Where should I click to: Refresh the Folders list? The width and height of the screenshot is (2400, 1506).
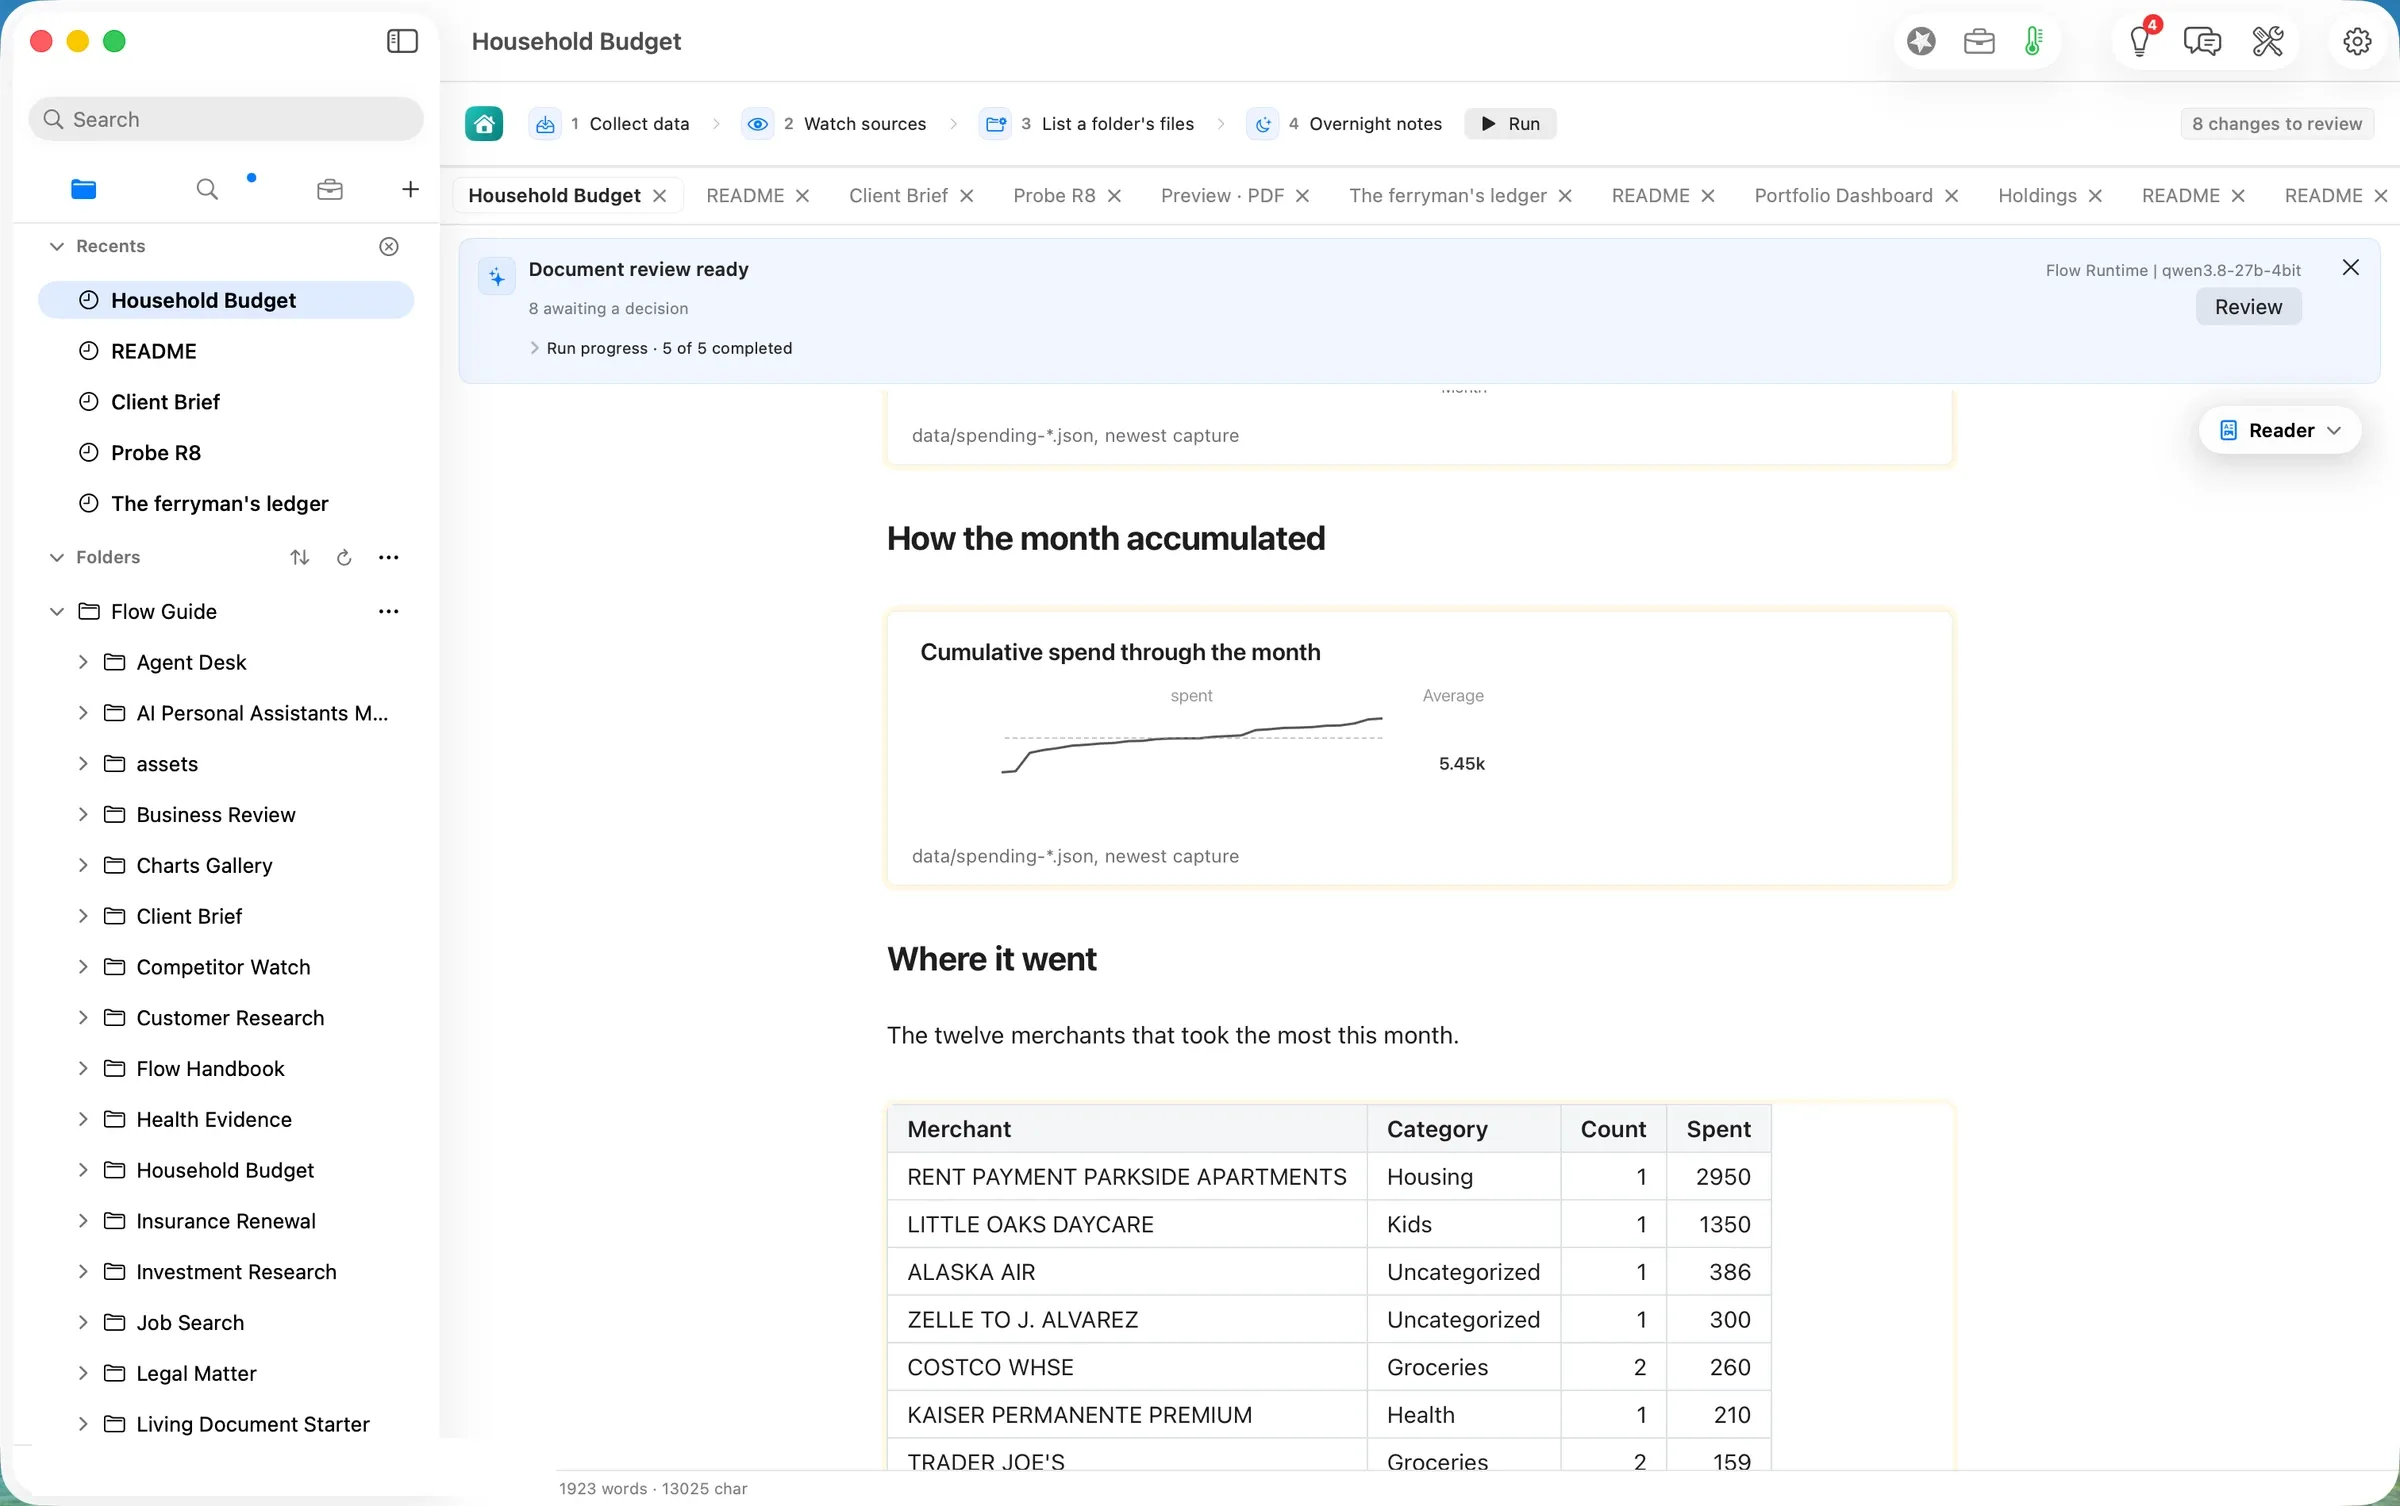point(344,557)
